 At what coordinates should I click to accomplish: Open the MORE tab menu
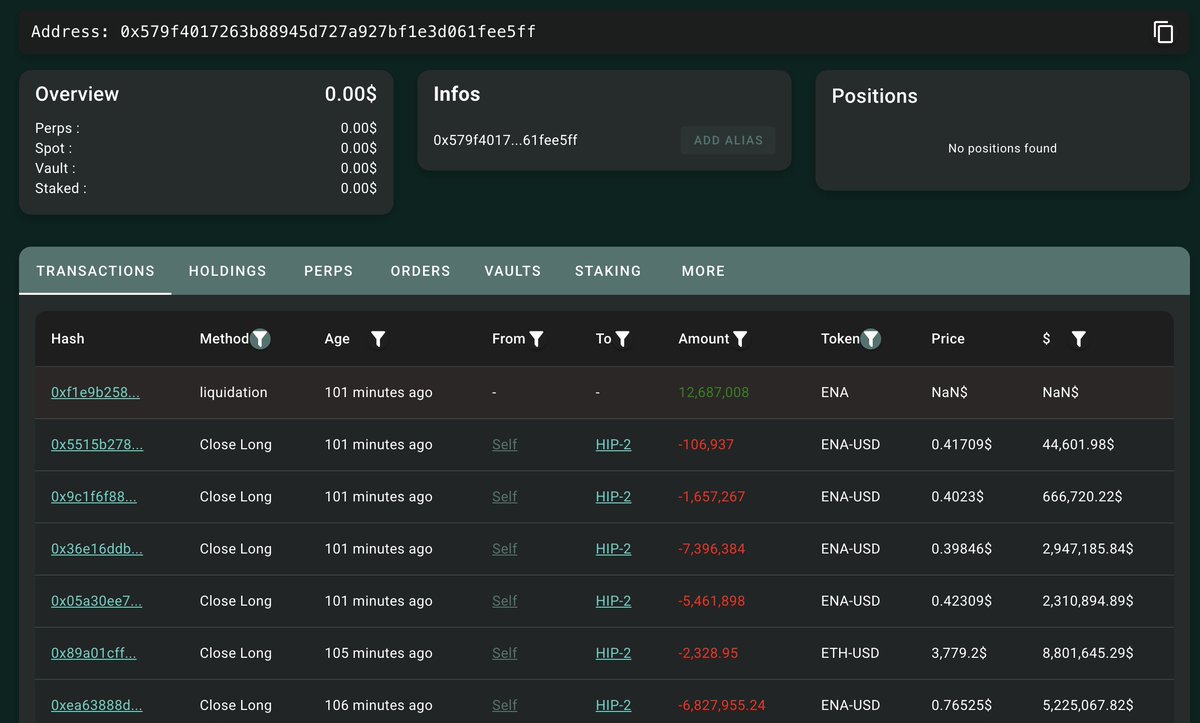tap(703, 271)
